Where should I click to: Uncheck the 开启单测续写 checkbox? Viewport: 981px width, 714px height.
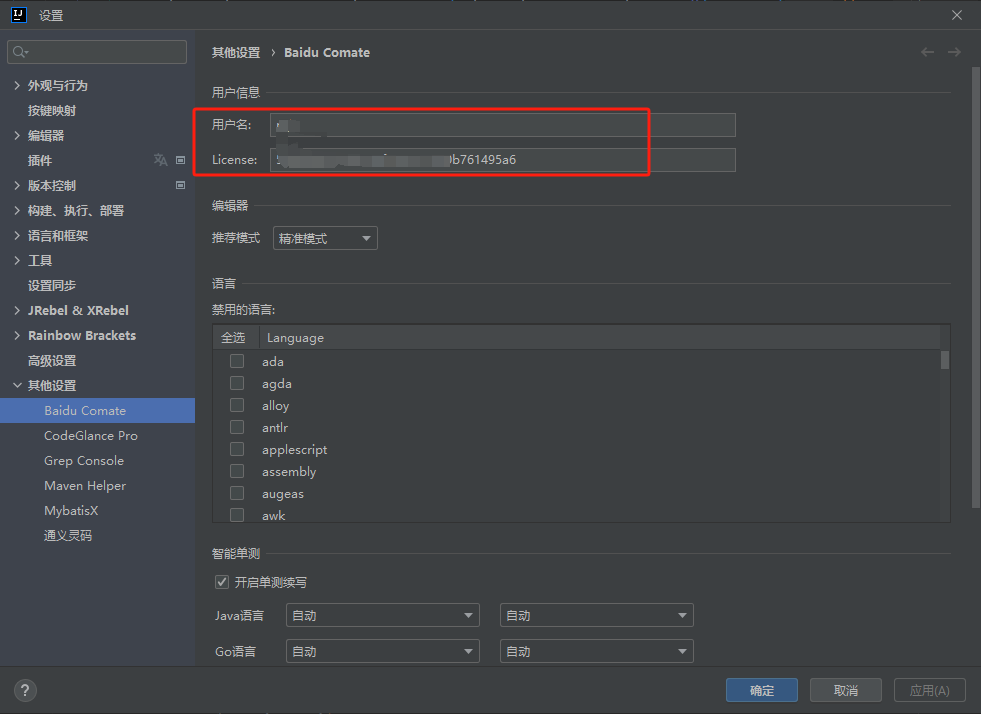pos(222,582)
